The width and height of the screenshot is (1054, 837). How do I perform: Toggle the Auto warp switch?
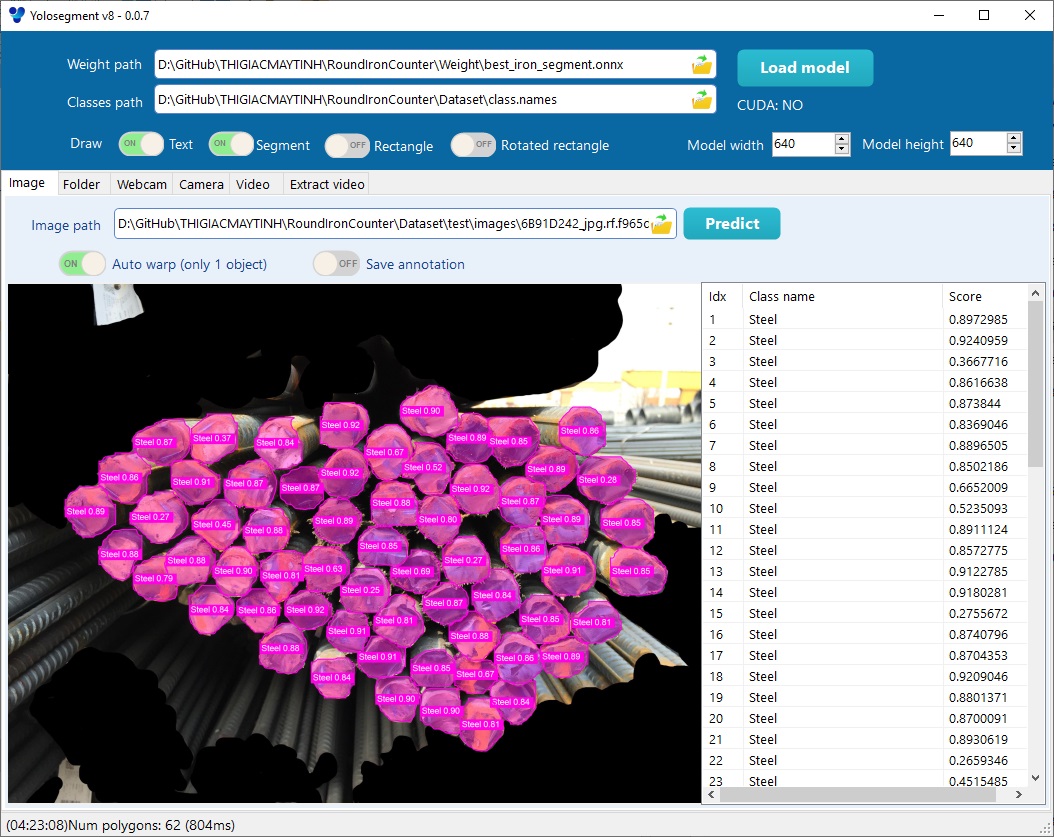tap(83, 264)
